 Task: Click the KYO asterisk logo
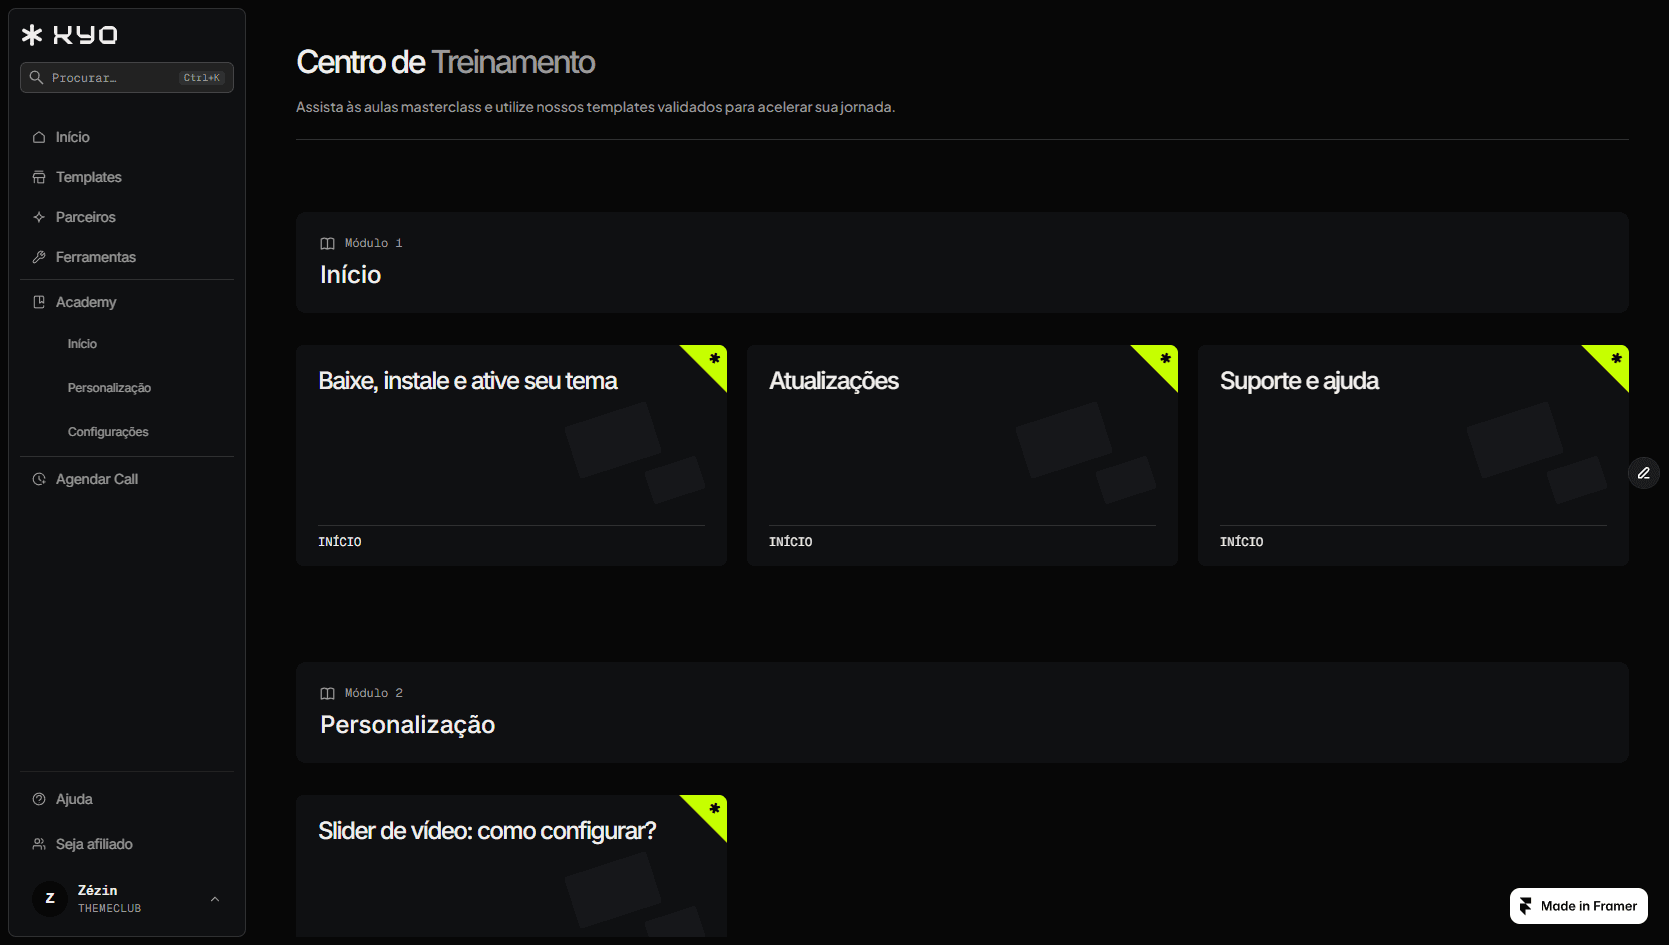(32, 35)
